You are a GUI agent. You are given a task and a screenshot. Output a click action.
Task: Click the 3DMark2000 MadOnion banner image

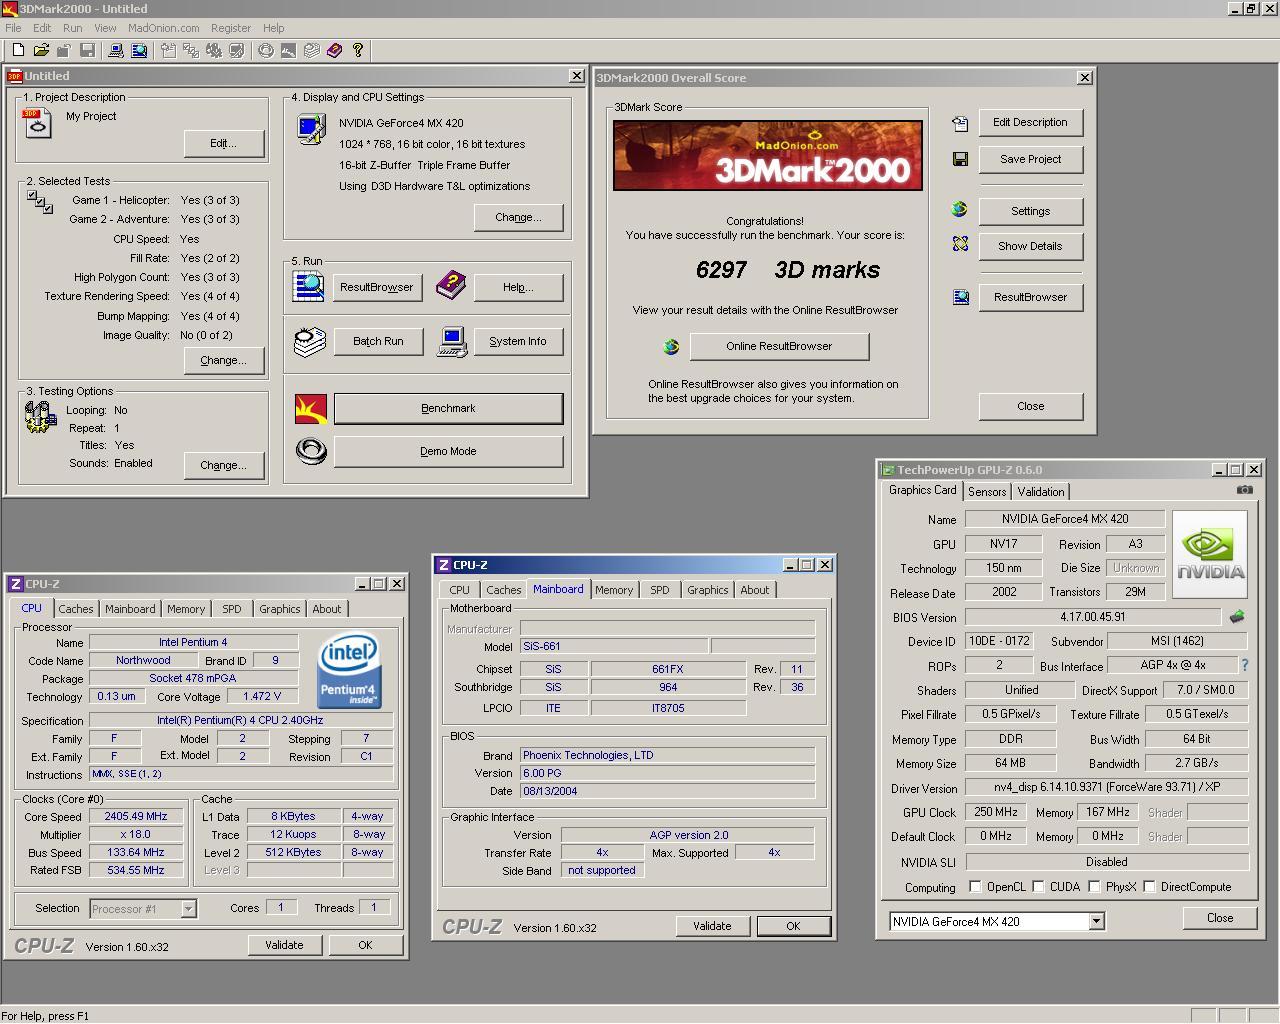[768, 155]
